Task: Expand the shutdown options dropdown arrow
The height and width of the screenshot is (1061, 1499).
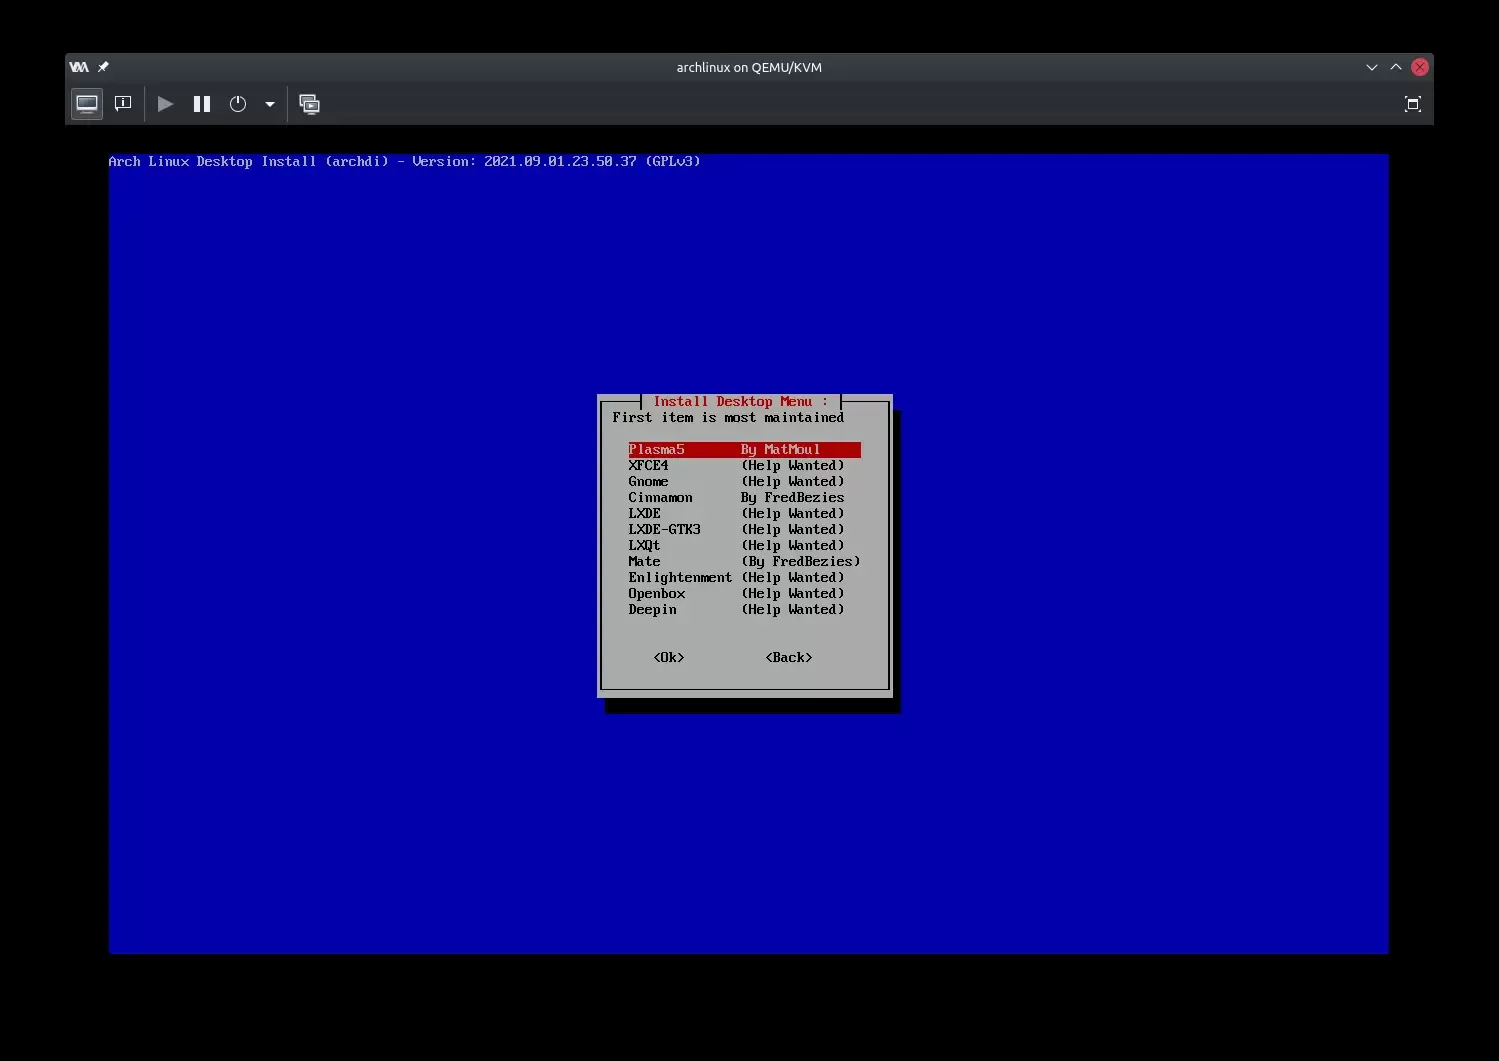Action: [x=270, y=104]
